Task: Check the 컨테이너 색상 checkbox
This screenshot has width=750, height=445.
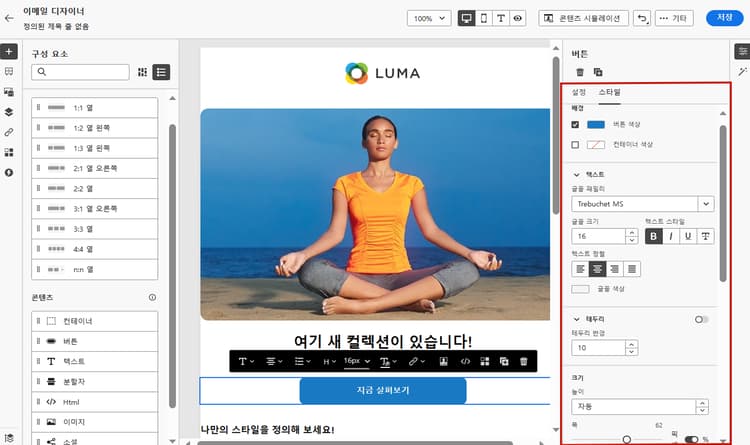Action: pos(575,145)
